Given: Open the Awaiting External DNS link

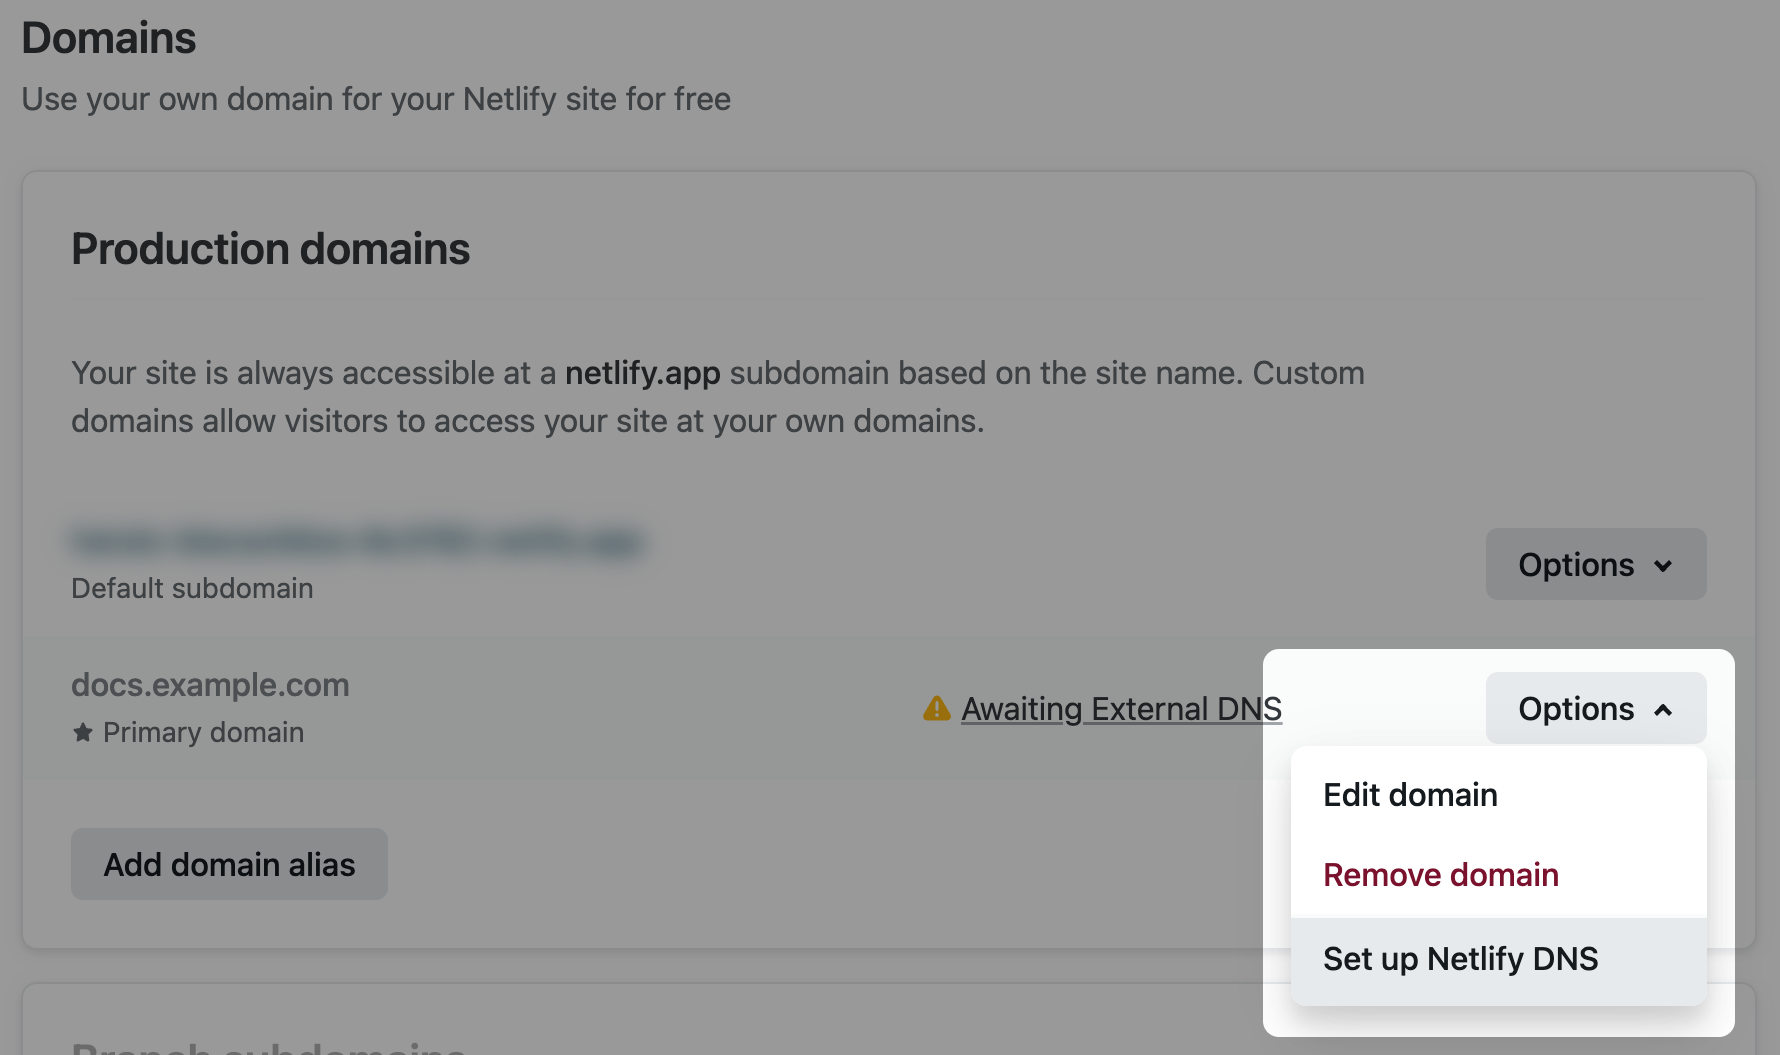Looking at the screenshot, I should click(1121, 709).
